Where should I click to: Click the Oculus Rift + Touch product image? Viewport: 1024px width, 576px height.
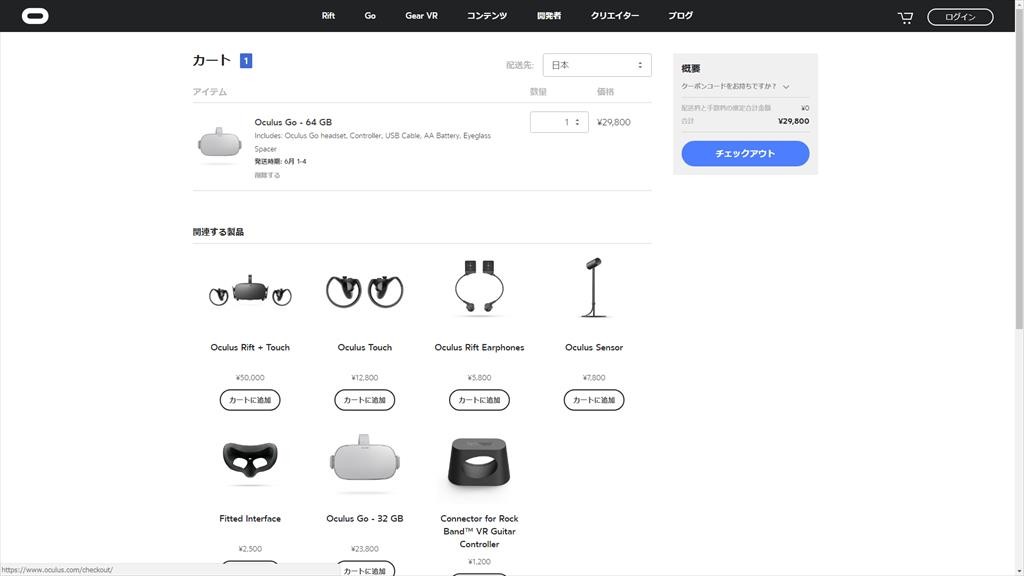(x=250, y=291)
